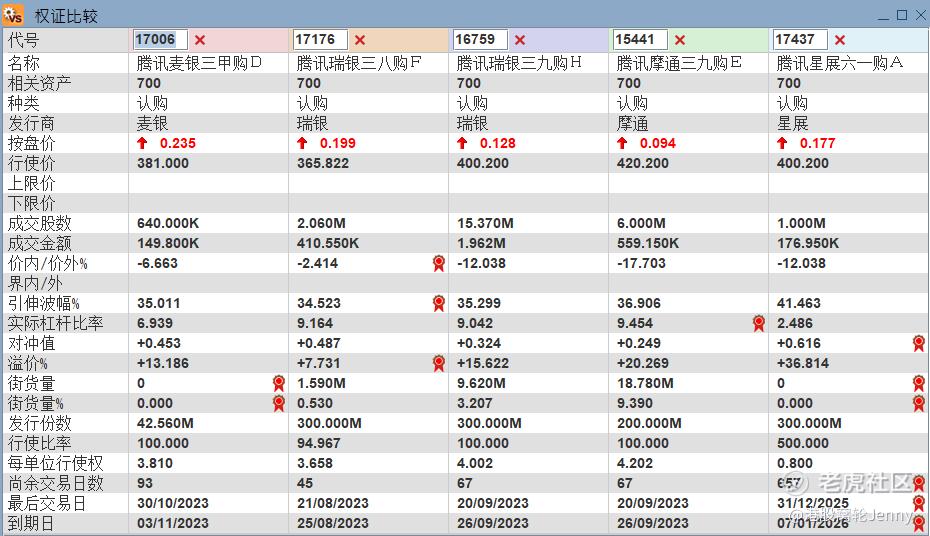Click the issue size value 42.560M

pyautogui.click(x=165, y=423)
